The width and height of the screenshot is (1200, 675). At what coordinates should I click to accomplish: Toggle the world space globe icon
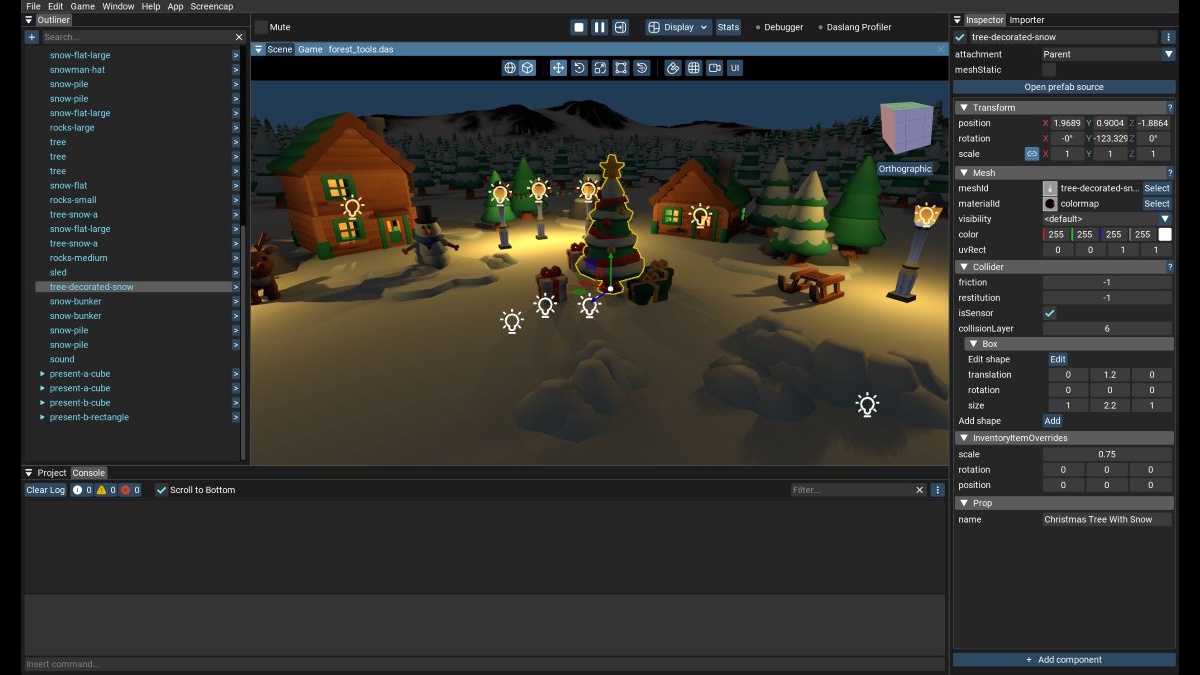coord(510,68)
